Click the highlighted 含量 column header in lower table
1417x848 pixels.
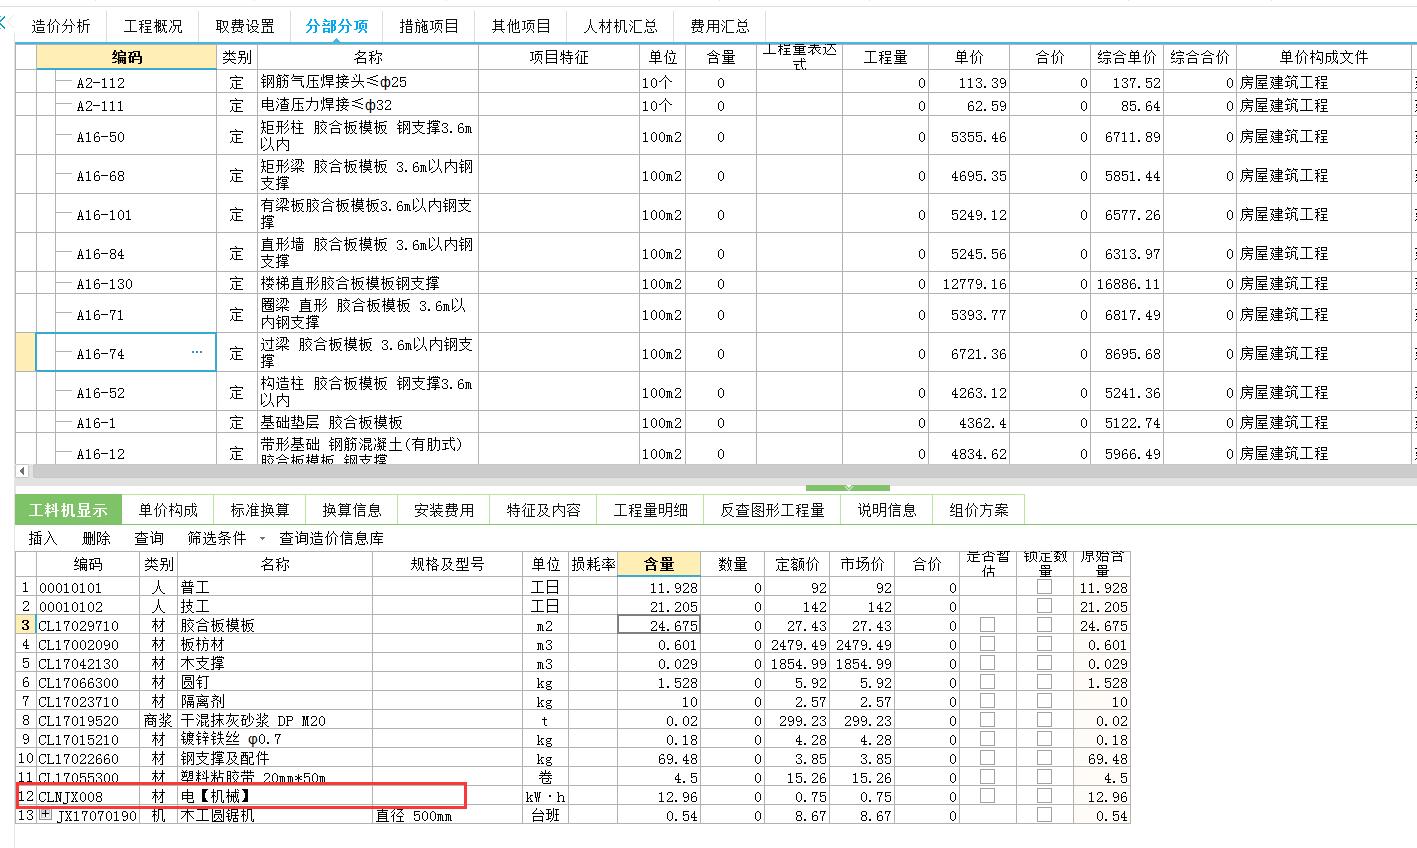coord(659,564)
